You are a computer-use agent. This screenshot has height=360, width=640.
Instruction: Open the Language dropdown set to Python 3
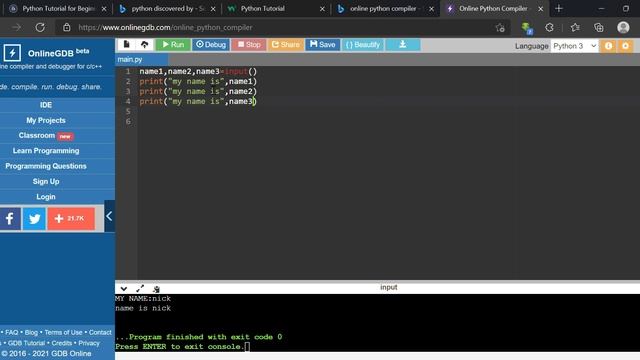click(x=574, y=46)
